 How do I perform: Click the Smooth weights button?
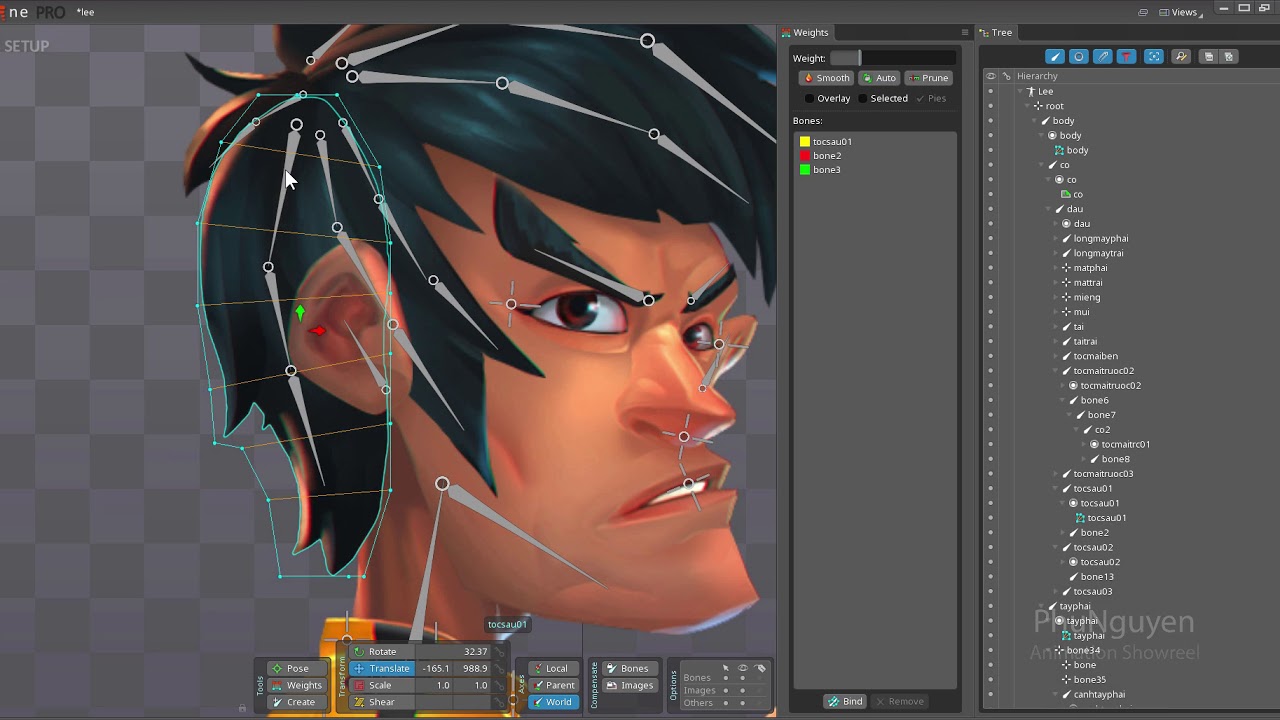(x=826, y=78)
